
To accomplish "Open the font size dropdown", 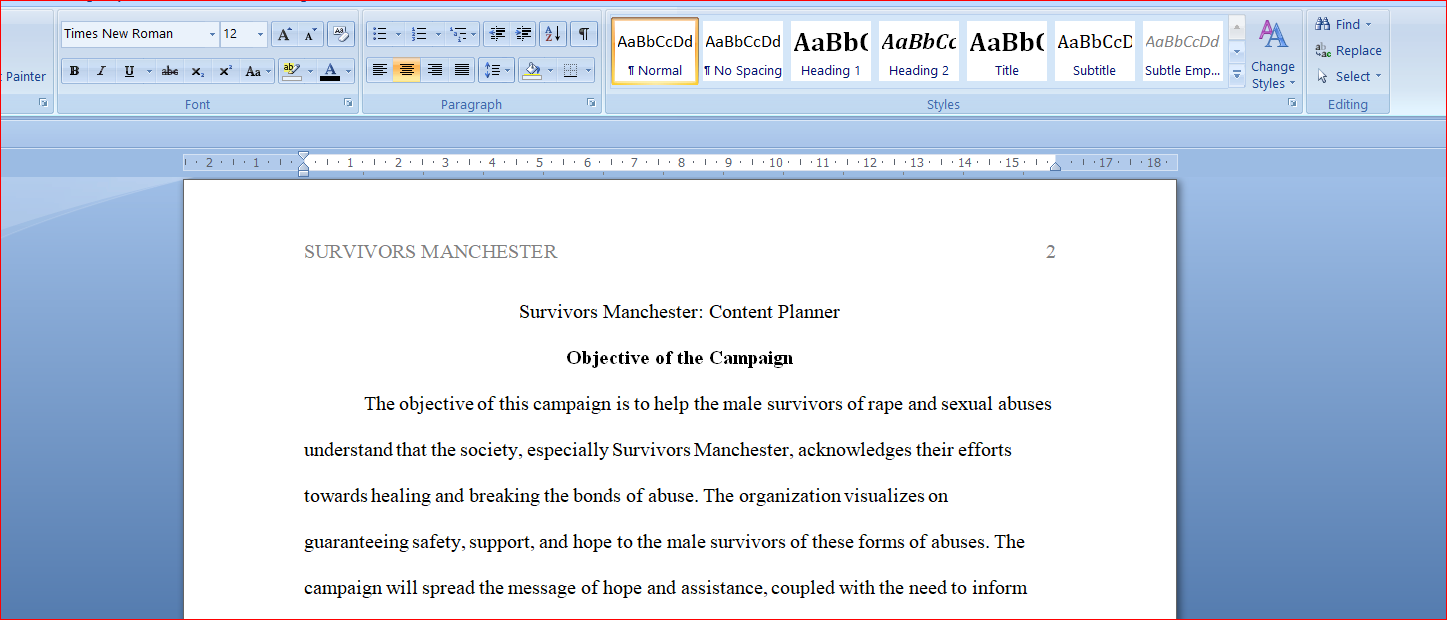I will click(x=260, y=34).
